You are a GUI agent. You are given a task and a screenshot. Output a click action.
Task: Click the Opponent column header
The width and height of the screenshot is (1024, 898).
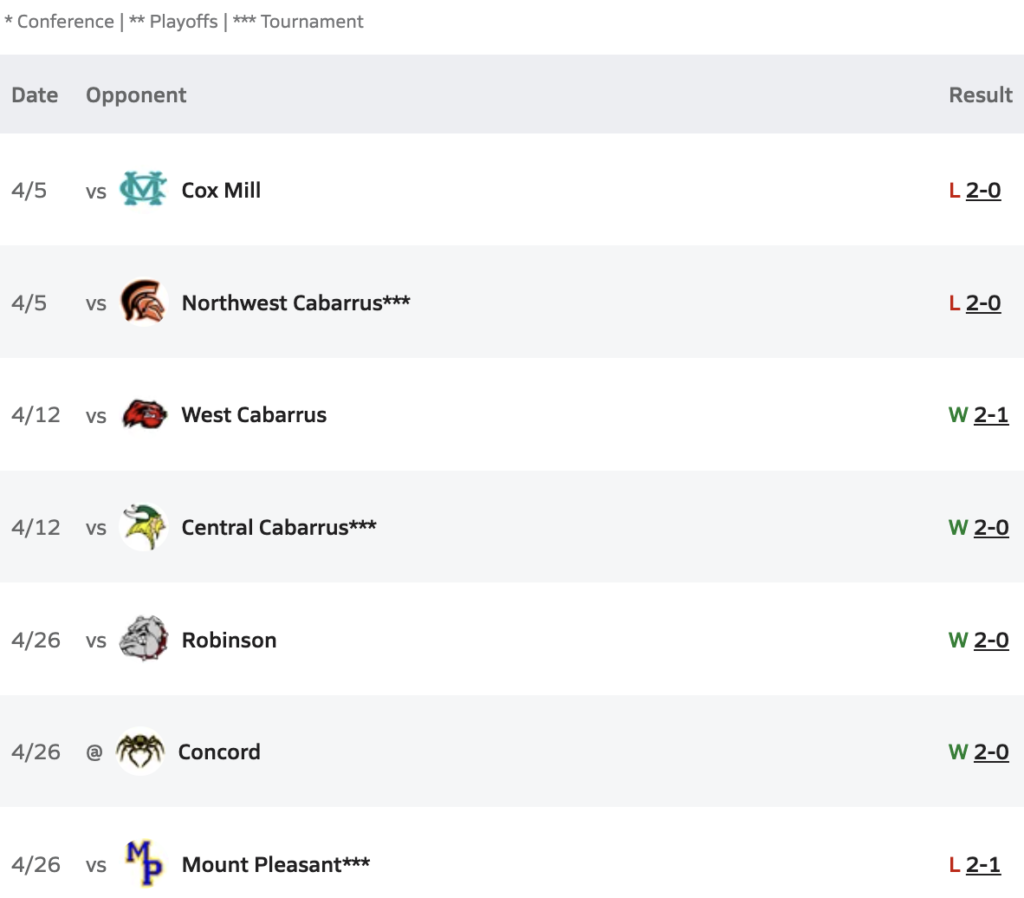tap(136, 95)
